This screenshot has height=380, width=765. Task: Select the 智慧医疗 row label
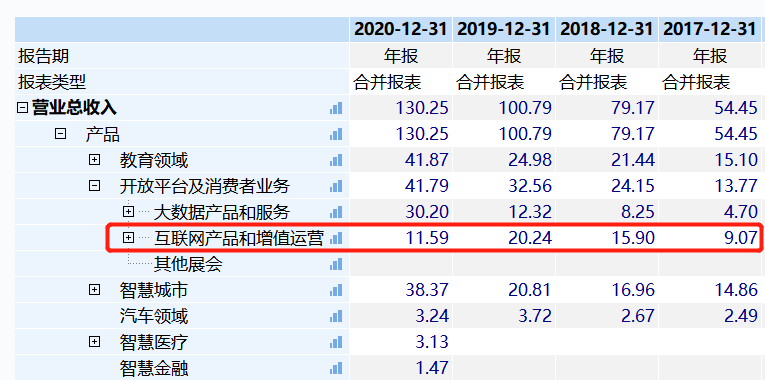[x=154, y=342]
